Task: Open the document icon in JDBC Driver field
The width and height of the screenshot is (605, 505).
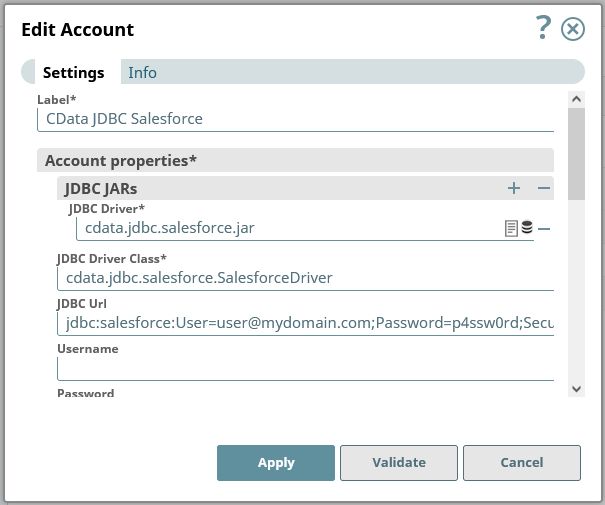Action: 511,228
